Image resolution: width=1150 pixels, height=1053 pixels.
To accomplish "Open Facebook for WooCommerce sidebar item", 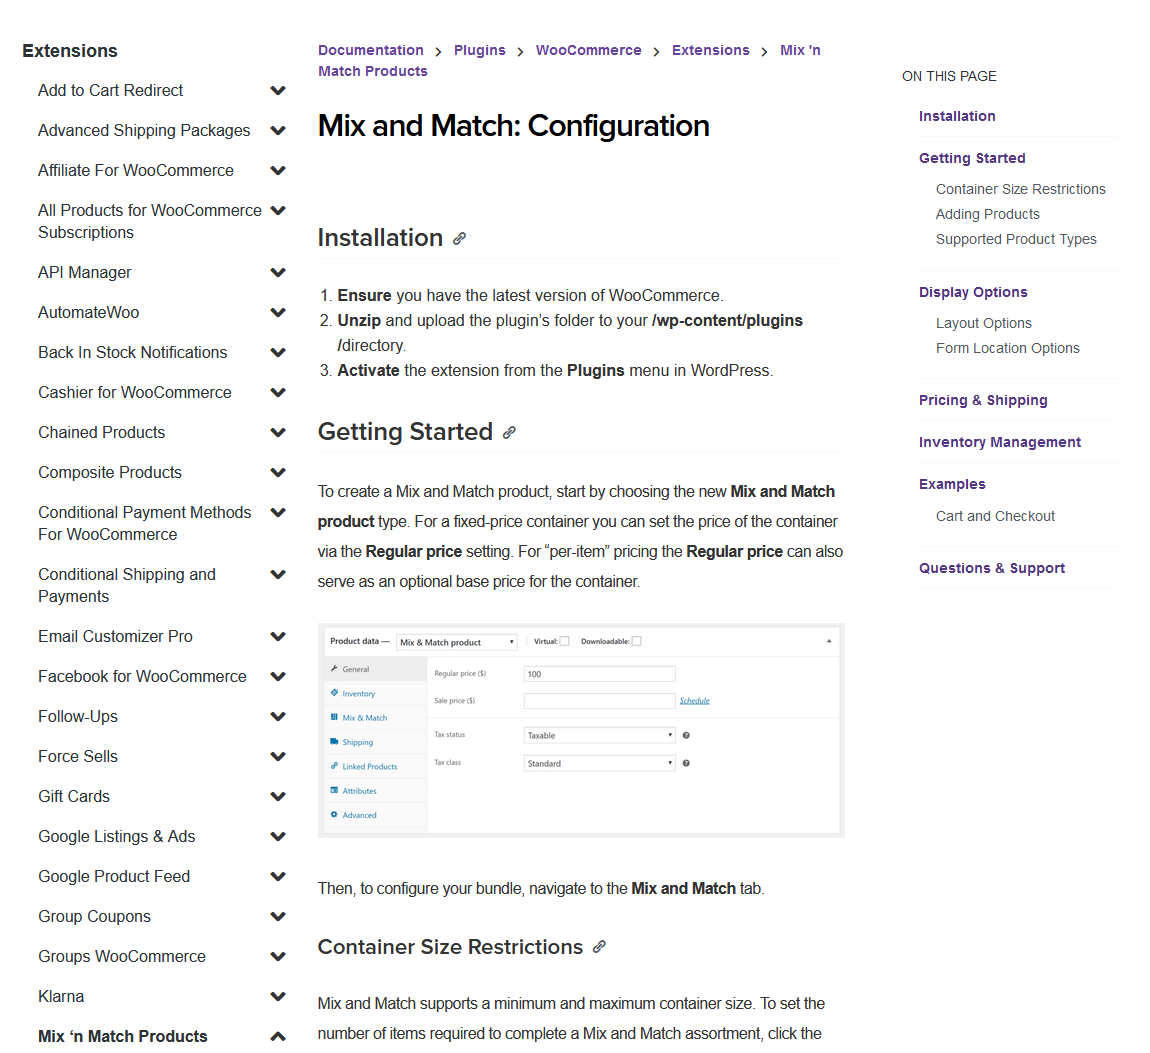I will [142, 676].
